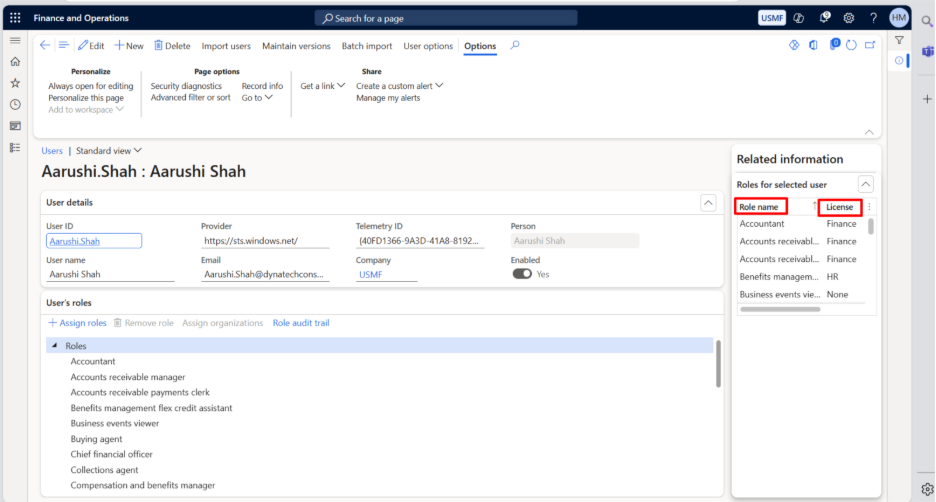Image resolution: width=936 pixels, height=502 pixels.
Task: Open Recent clock icon in sidebar
Action: coord(15,104)
